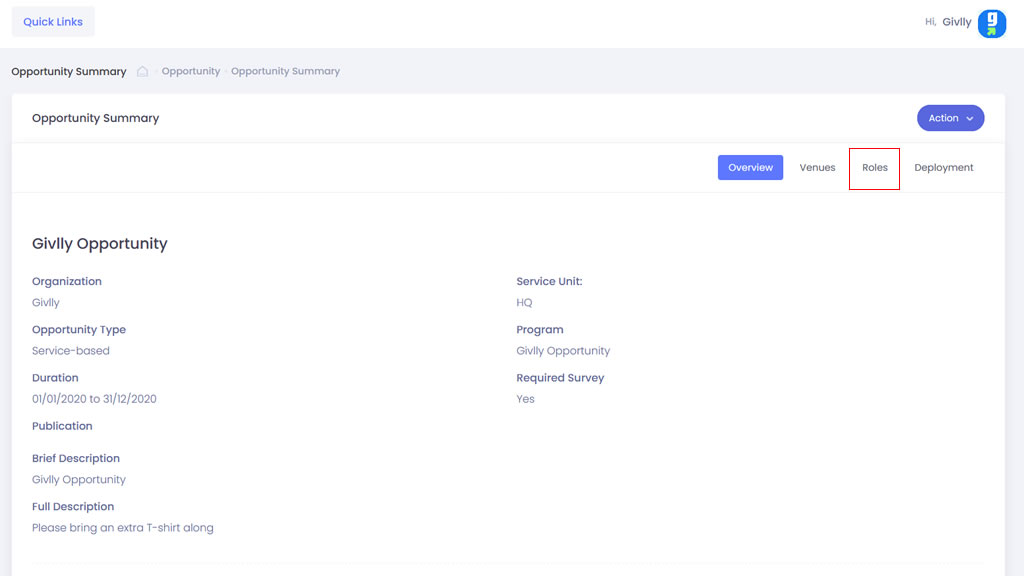The image size is (1024, 576).
Task: Click the Givlly username in header
Action: tap(956, 22)
